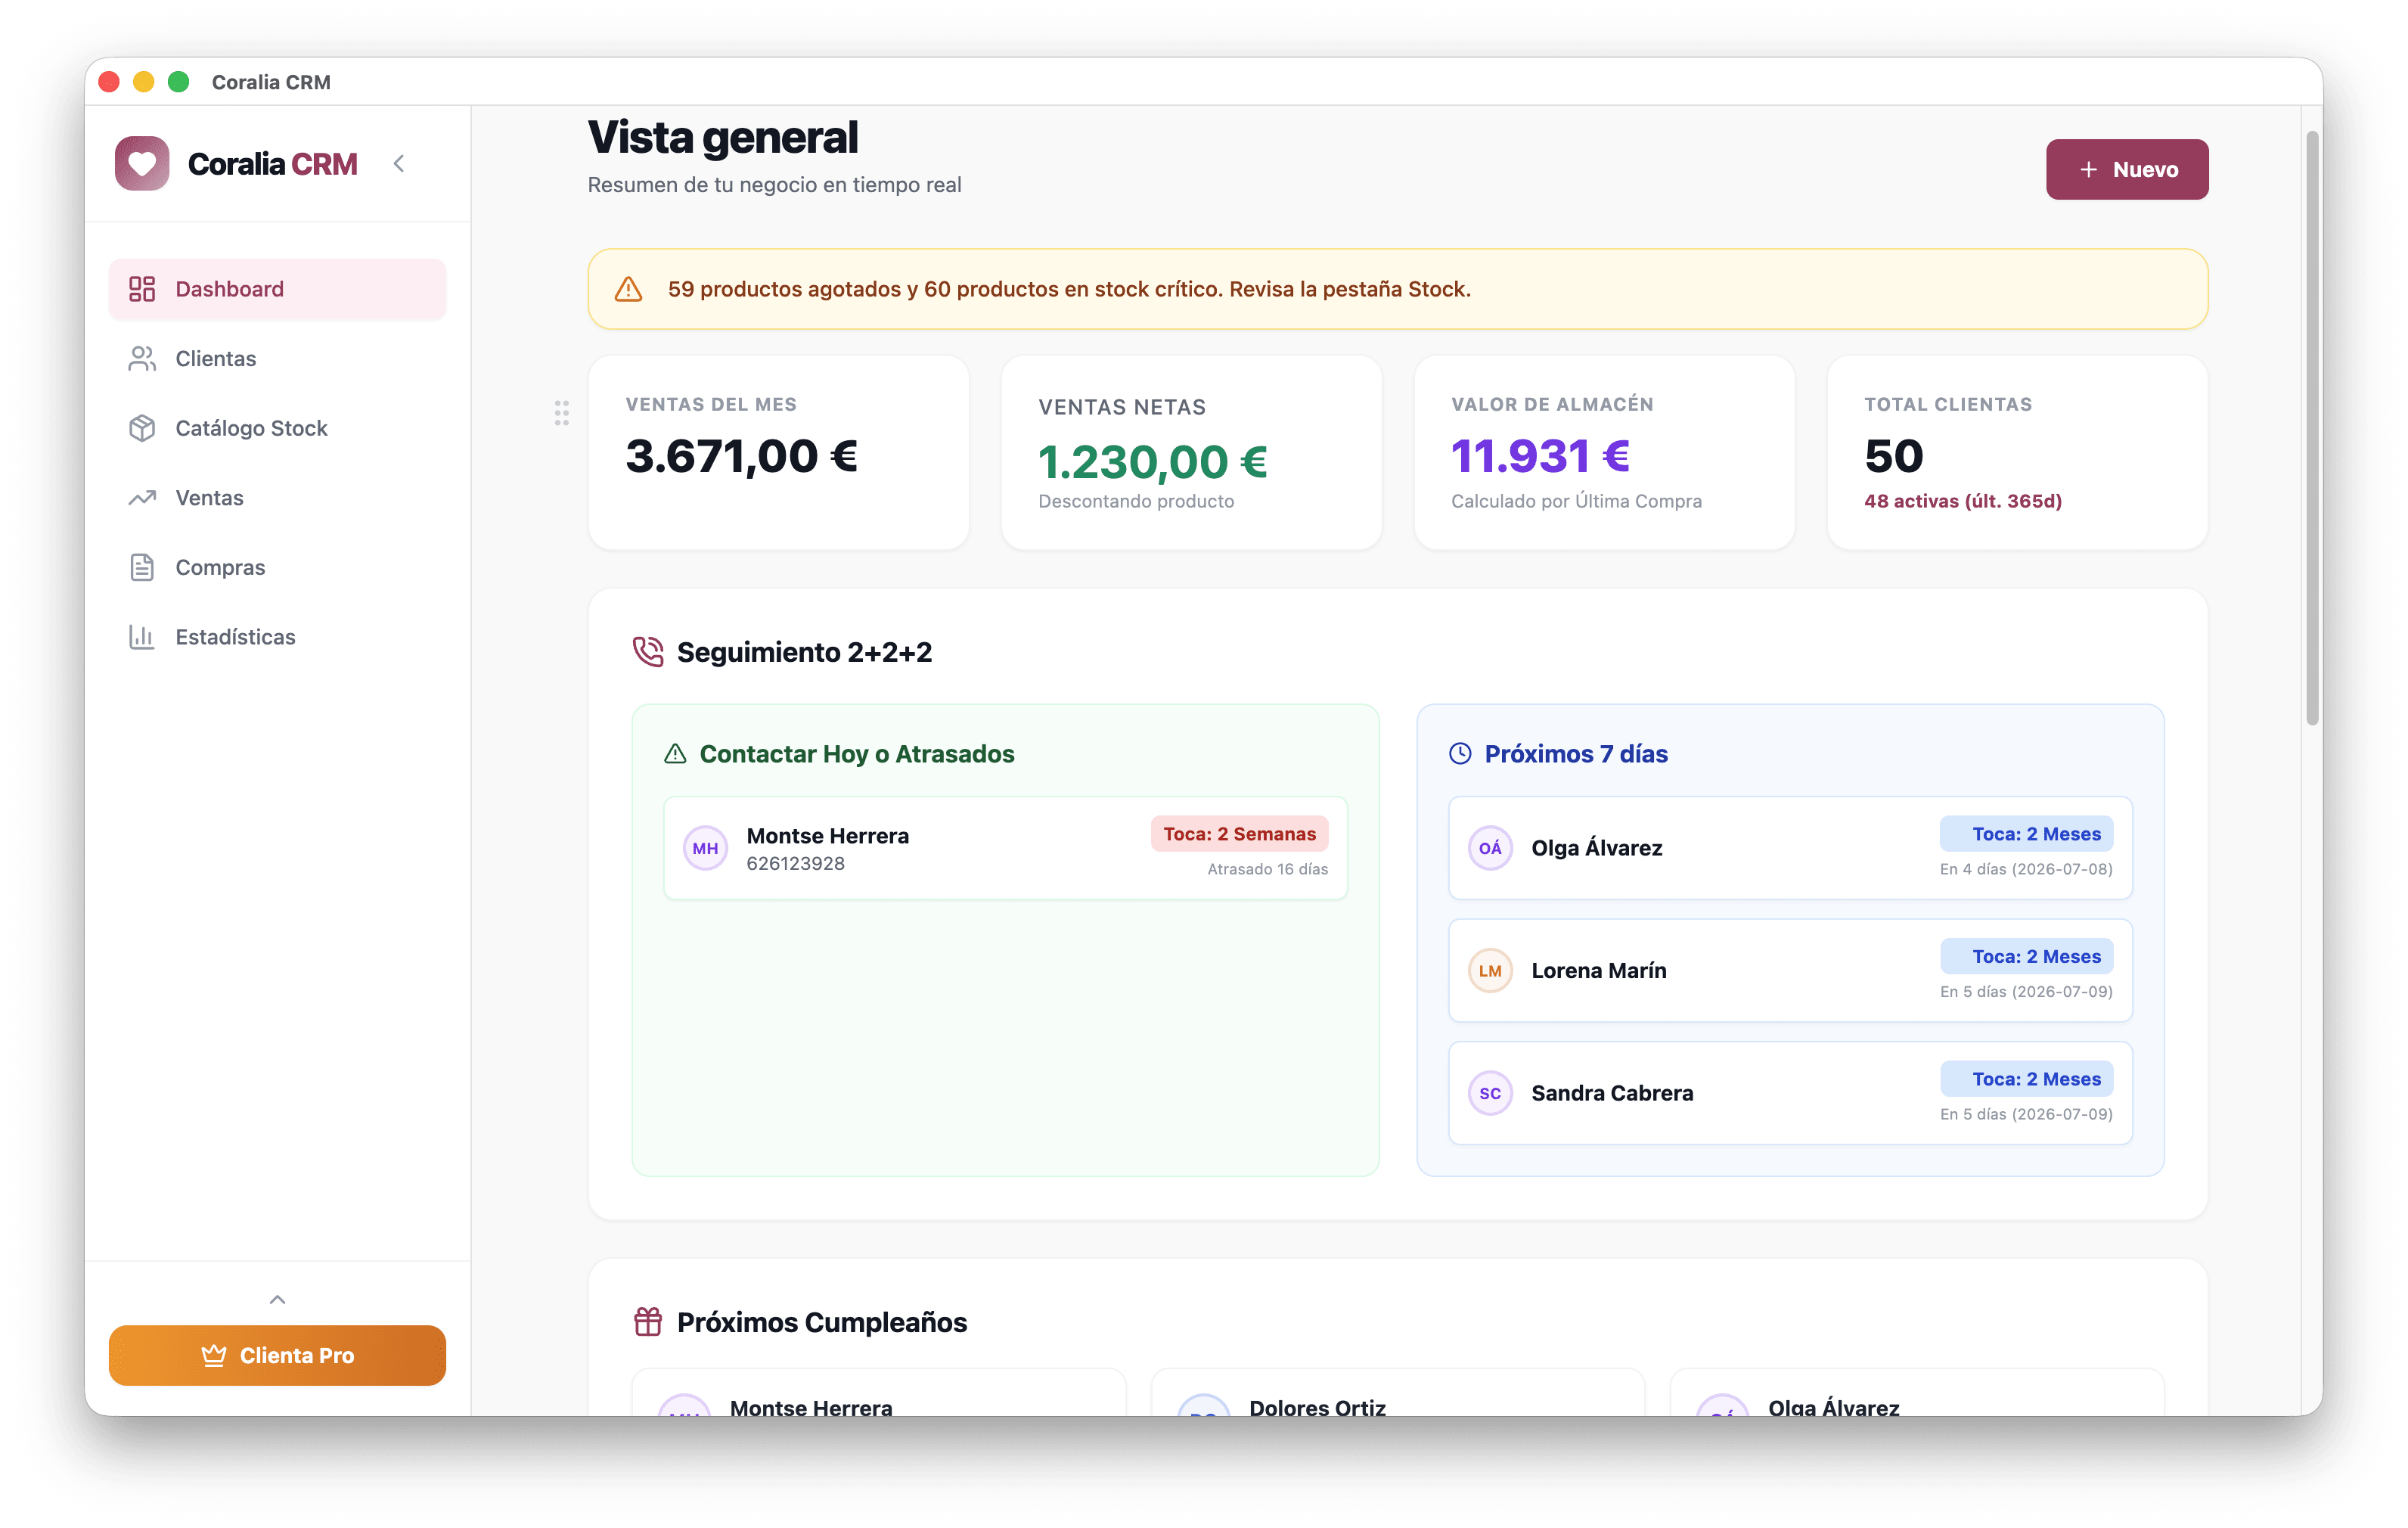This screenshot has height=1528, width=2408.
Task: View Estadísticas page
Action: pos(277,637)
